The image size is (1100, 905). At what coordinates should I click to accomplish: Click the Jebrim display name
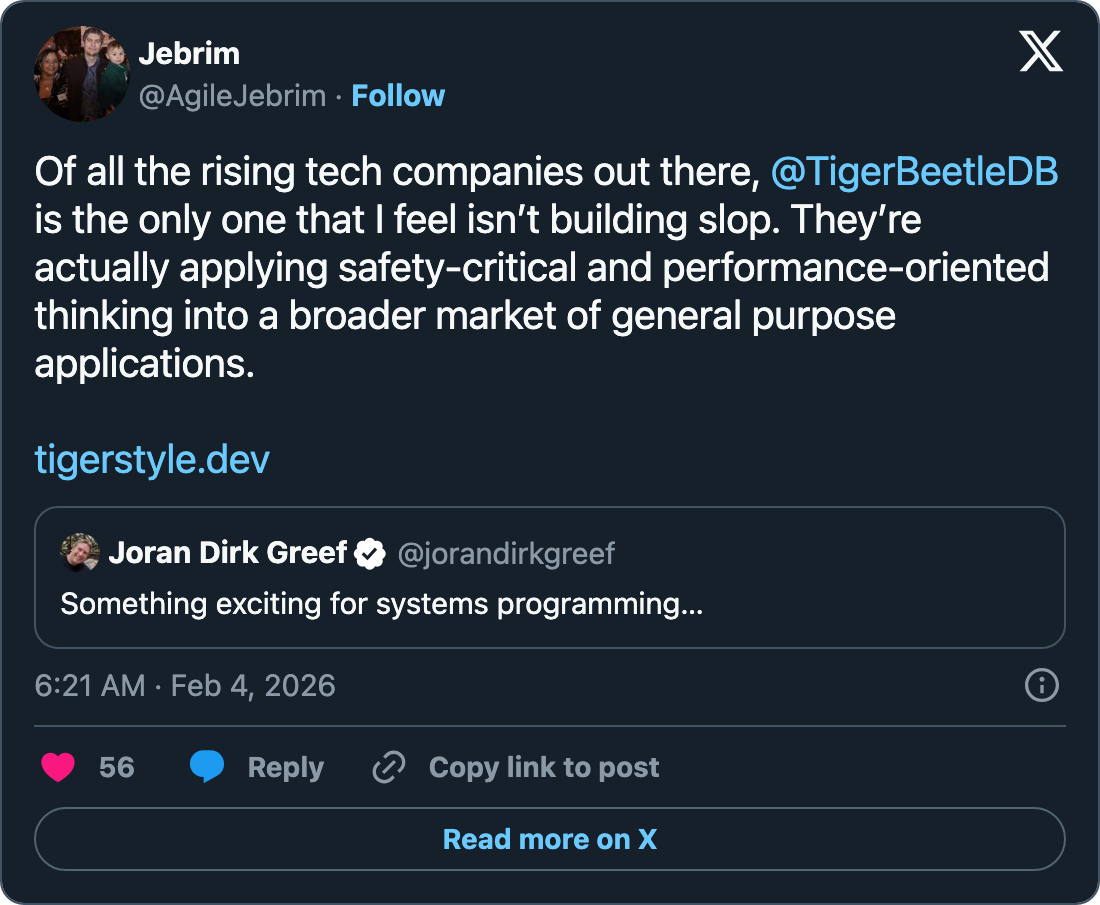(x=189, y=53)
